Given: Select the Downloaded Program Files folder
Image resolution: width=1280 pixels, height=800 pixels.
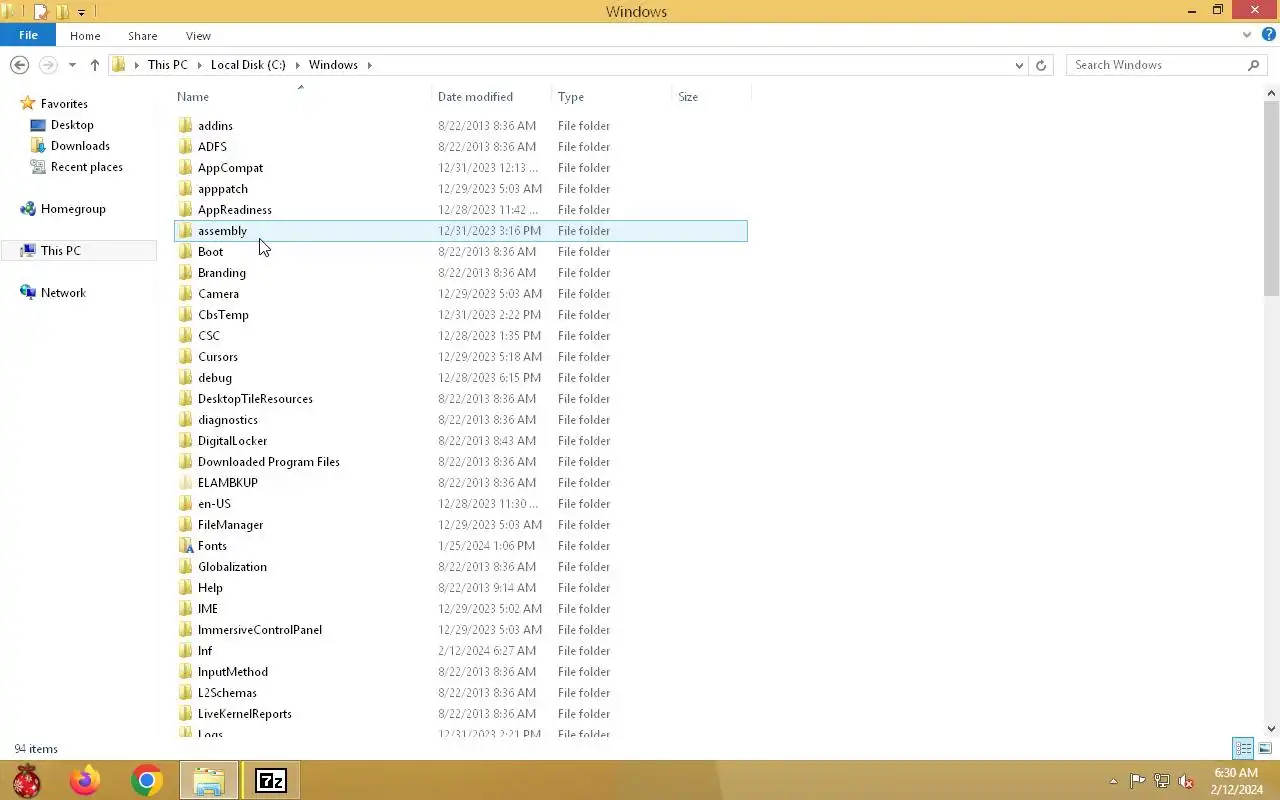Looking at the screenshot, I should click(x=269, y=462).
